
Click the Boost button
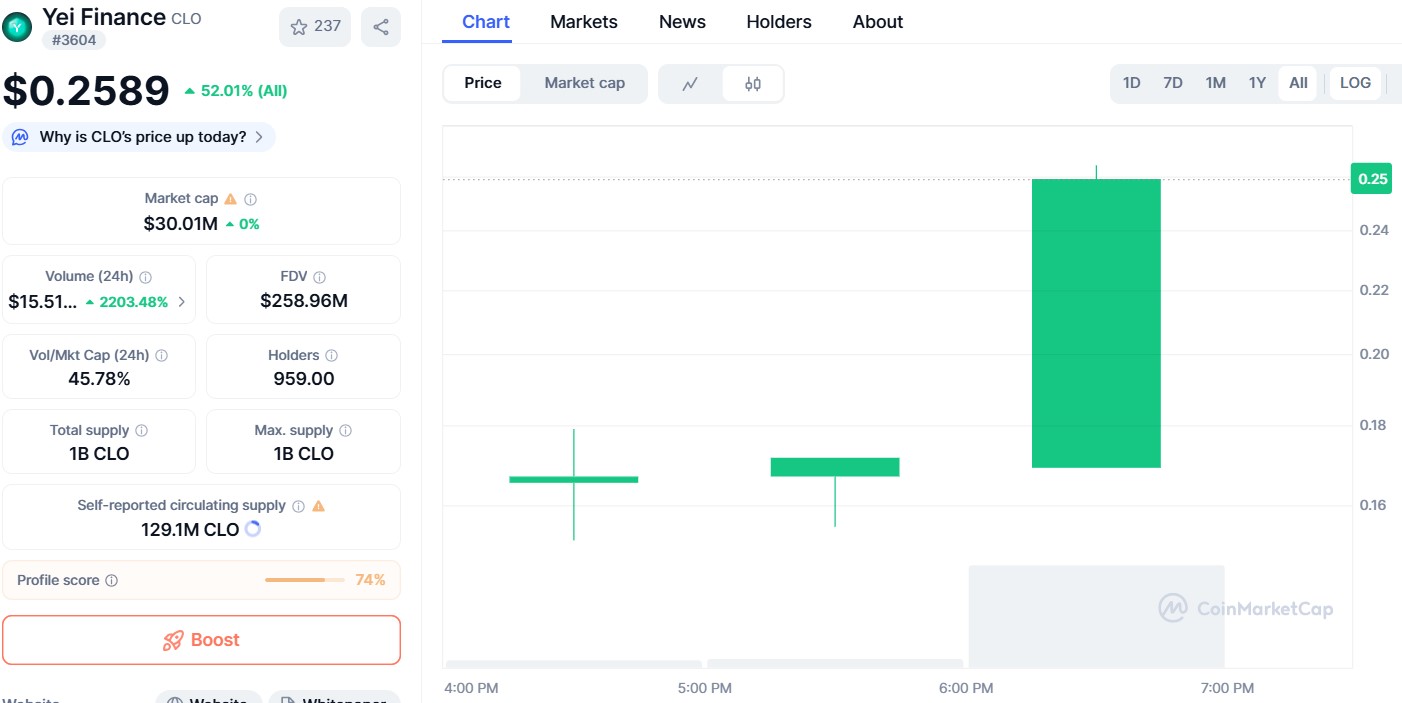201,640
